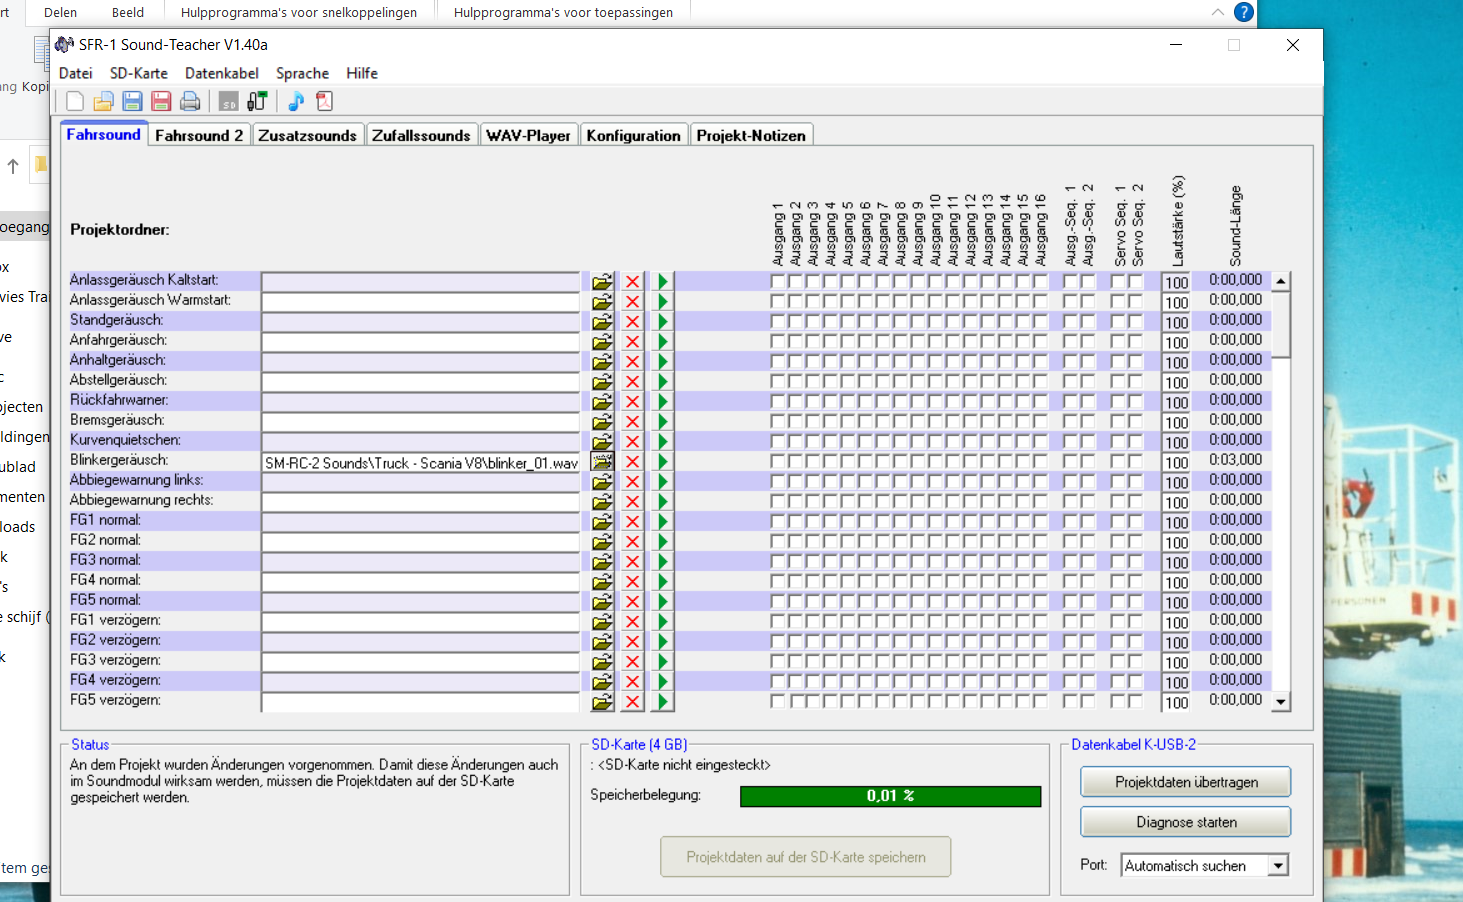Open file browser for Blinkergeräusch row
1463x902 pixels.
(x=602, y=462)
